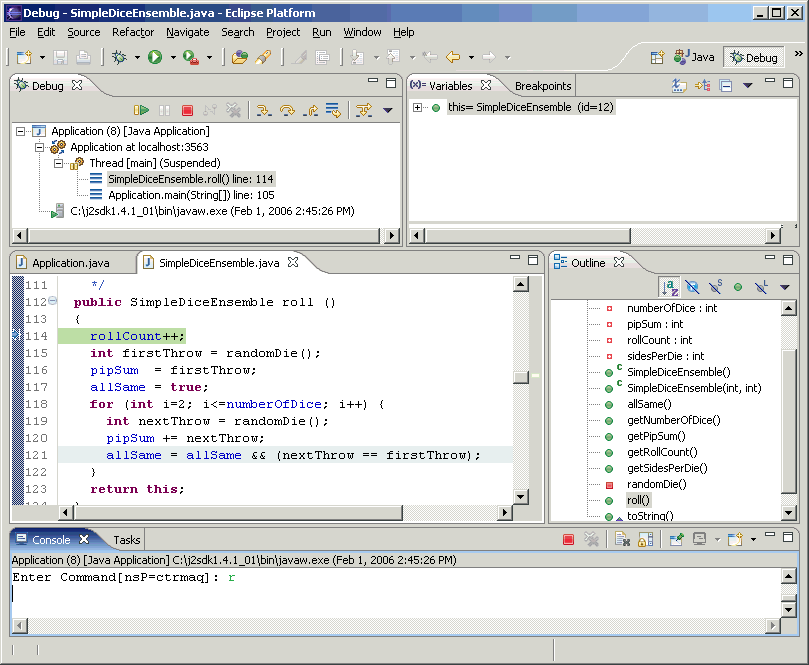This screenshot has height=665, width=809.
Task: Expand the 'this= SimpleDiceEnsemble' variable node
Action: (418, 108)
